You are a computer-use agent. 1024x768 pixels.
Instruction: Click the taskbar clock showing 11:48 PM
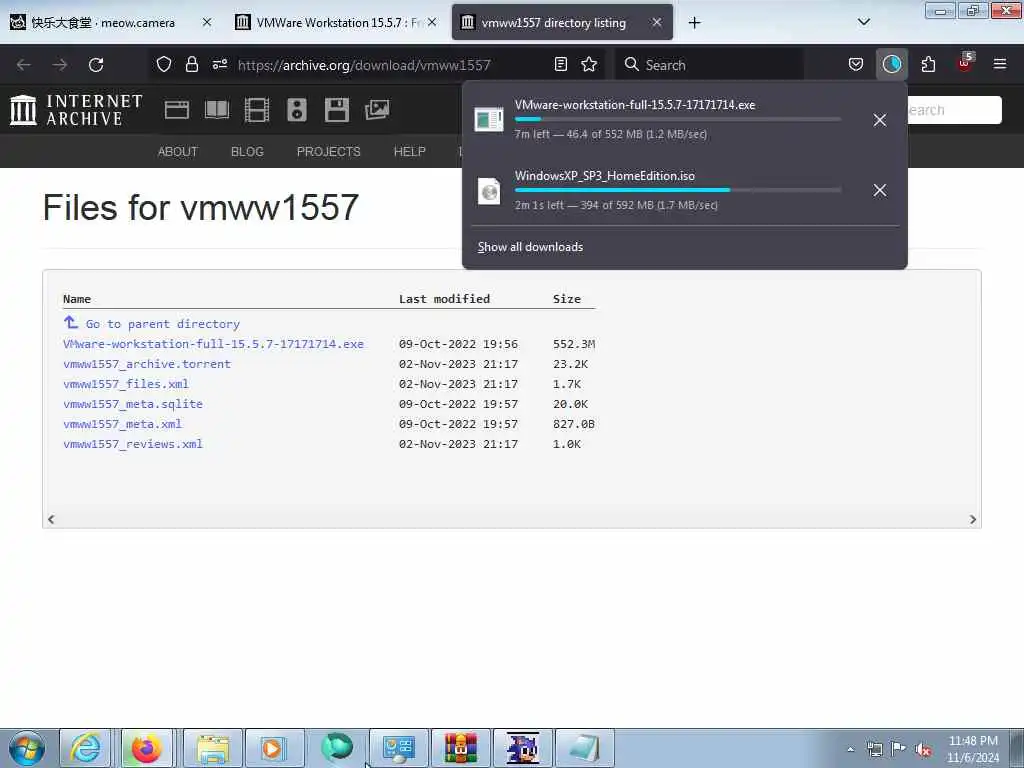973,749
